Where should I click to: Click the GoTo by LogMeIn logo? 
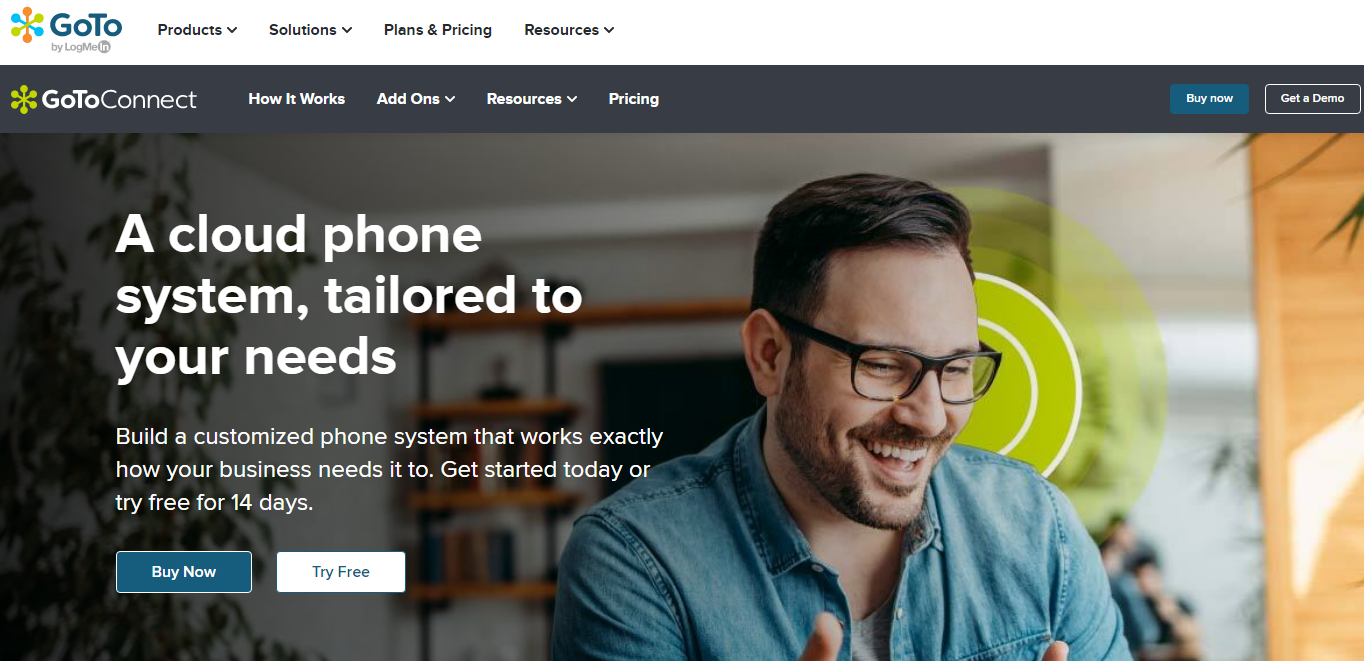point(66,30)
